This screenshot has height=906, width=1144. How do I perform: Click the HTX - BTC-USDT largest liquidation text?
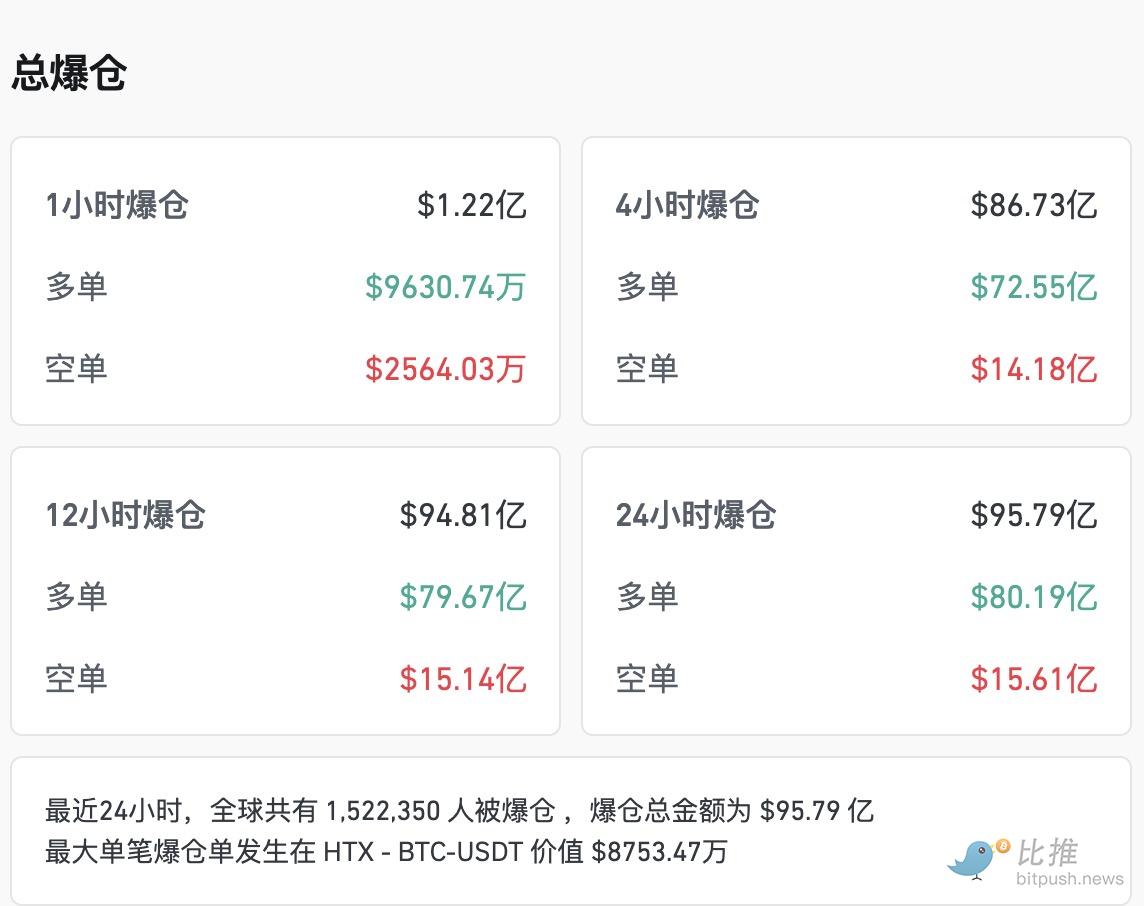pos(424,852)
